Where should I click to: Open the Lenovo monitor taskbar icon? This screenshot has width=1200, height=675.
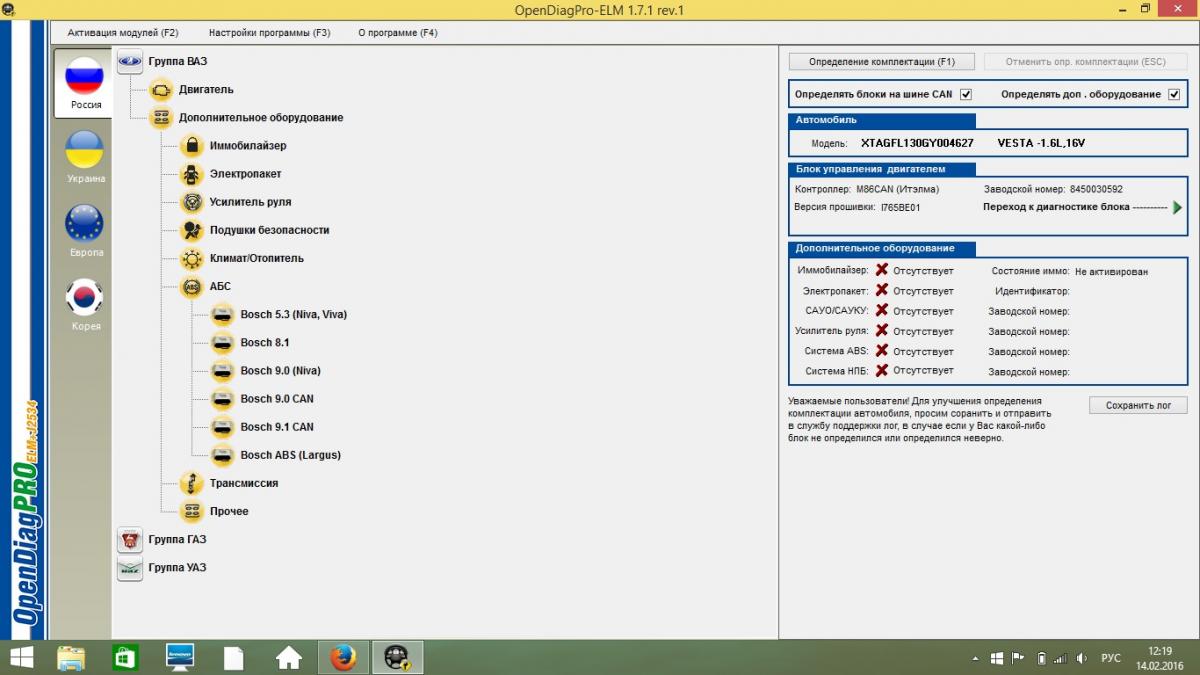180,657
